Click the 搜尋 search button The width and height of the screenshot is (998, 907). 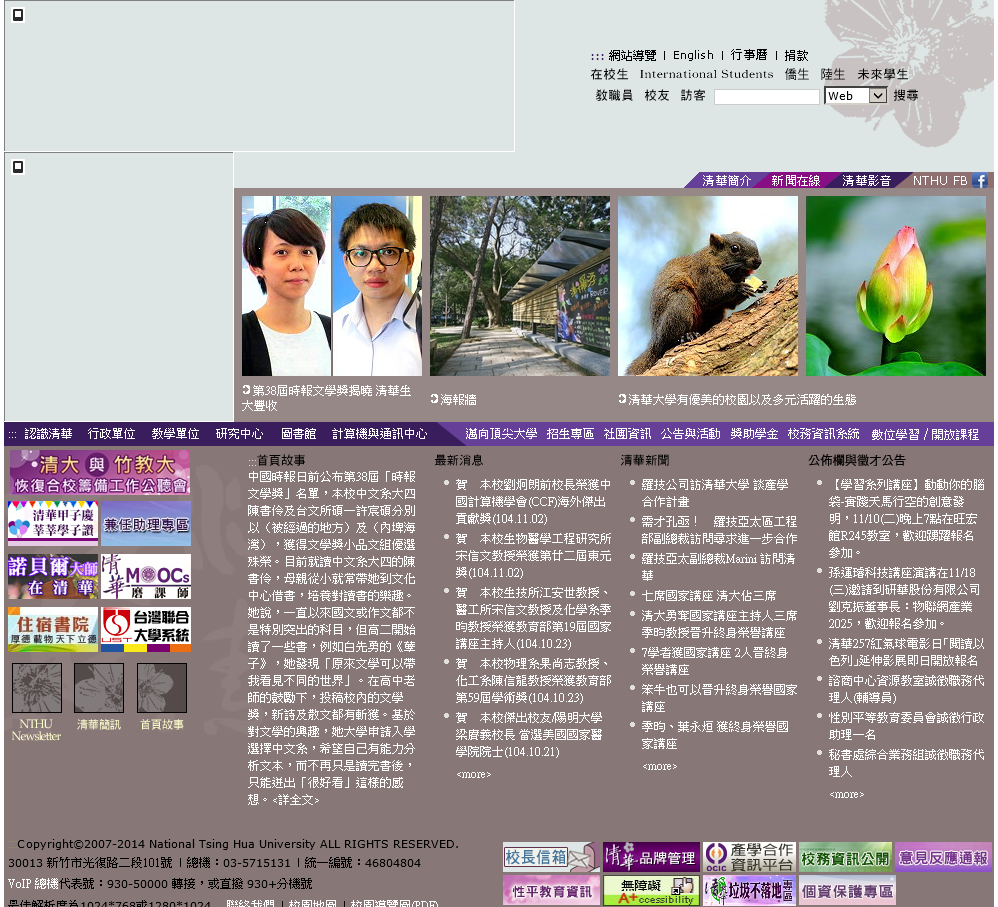(x=906, y=95)
